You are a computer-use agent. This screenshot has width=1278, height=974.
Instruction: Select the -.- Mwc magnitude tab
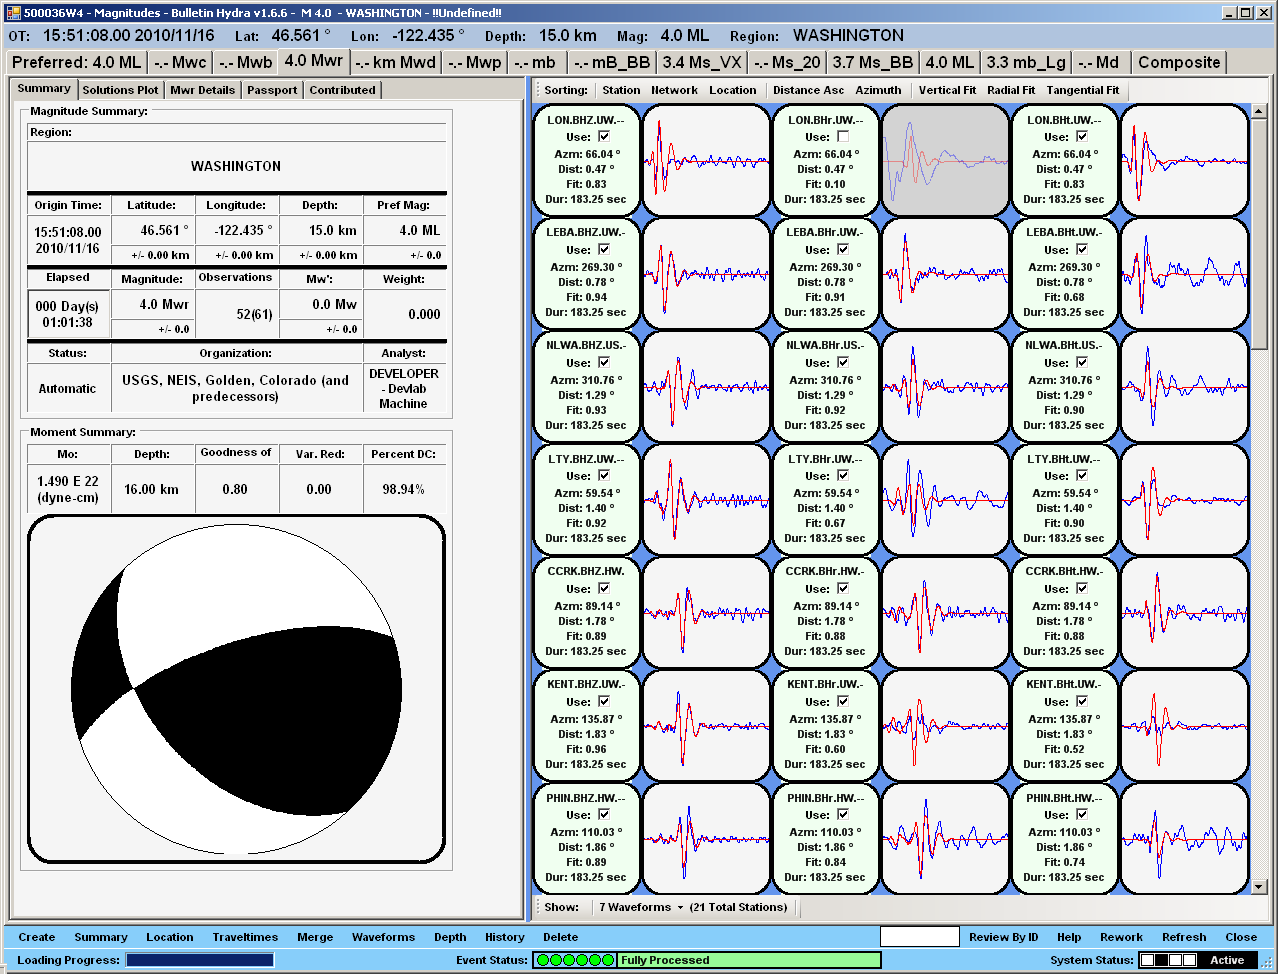pos(180,62)
